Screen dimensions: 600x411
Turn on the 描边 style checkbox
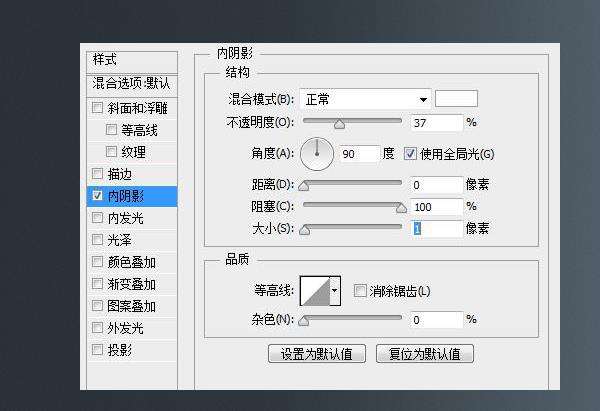pyautogui.click(x=97, y=174)
